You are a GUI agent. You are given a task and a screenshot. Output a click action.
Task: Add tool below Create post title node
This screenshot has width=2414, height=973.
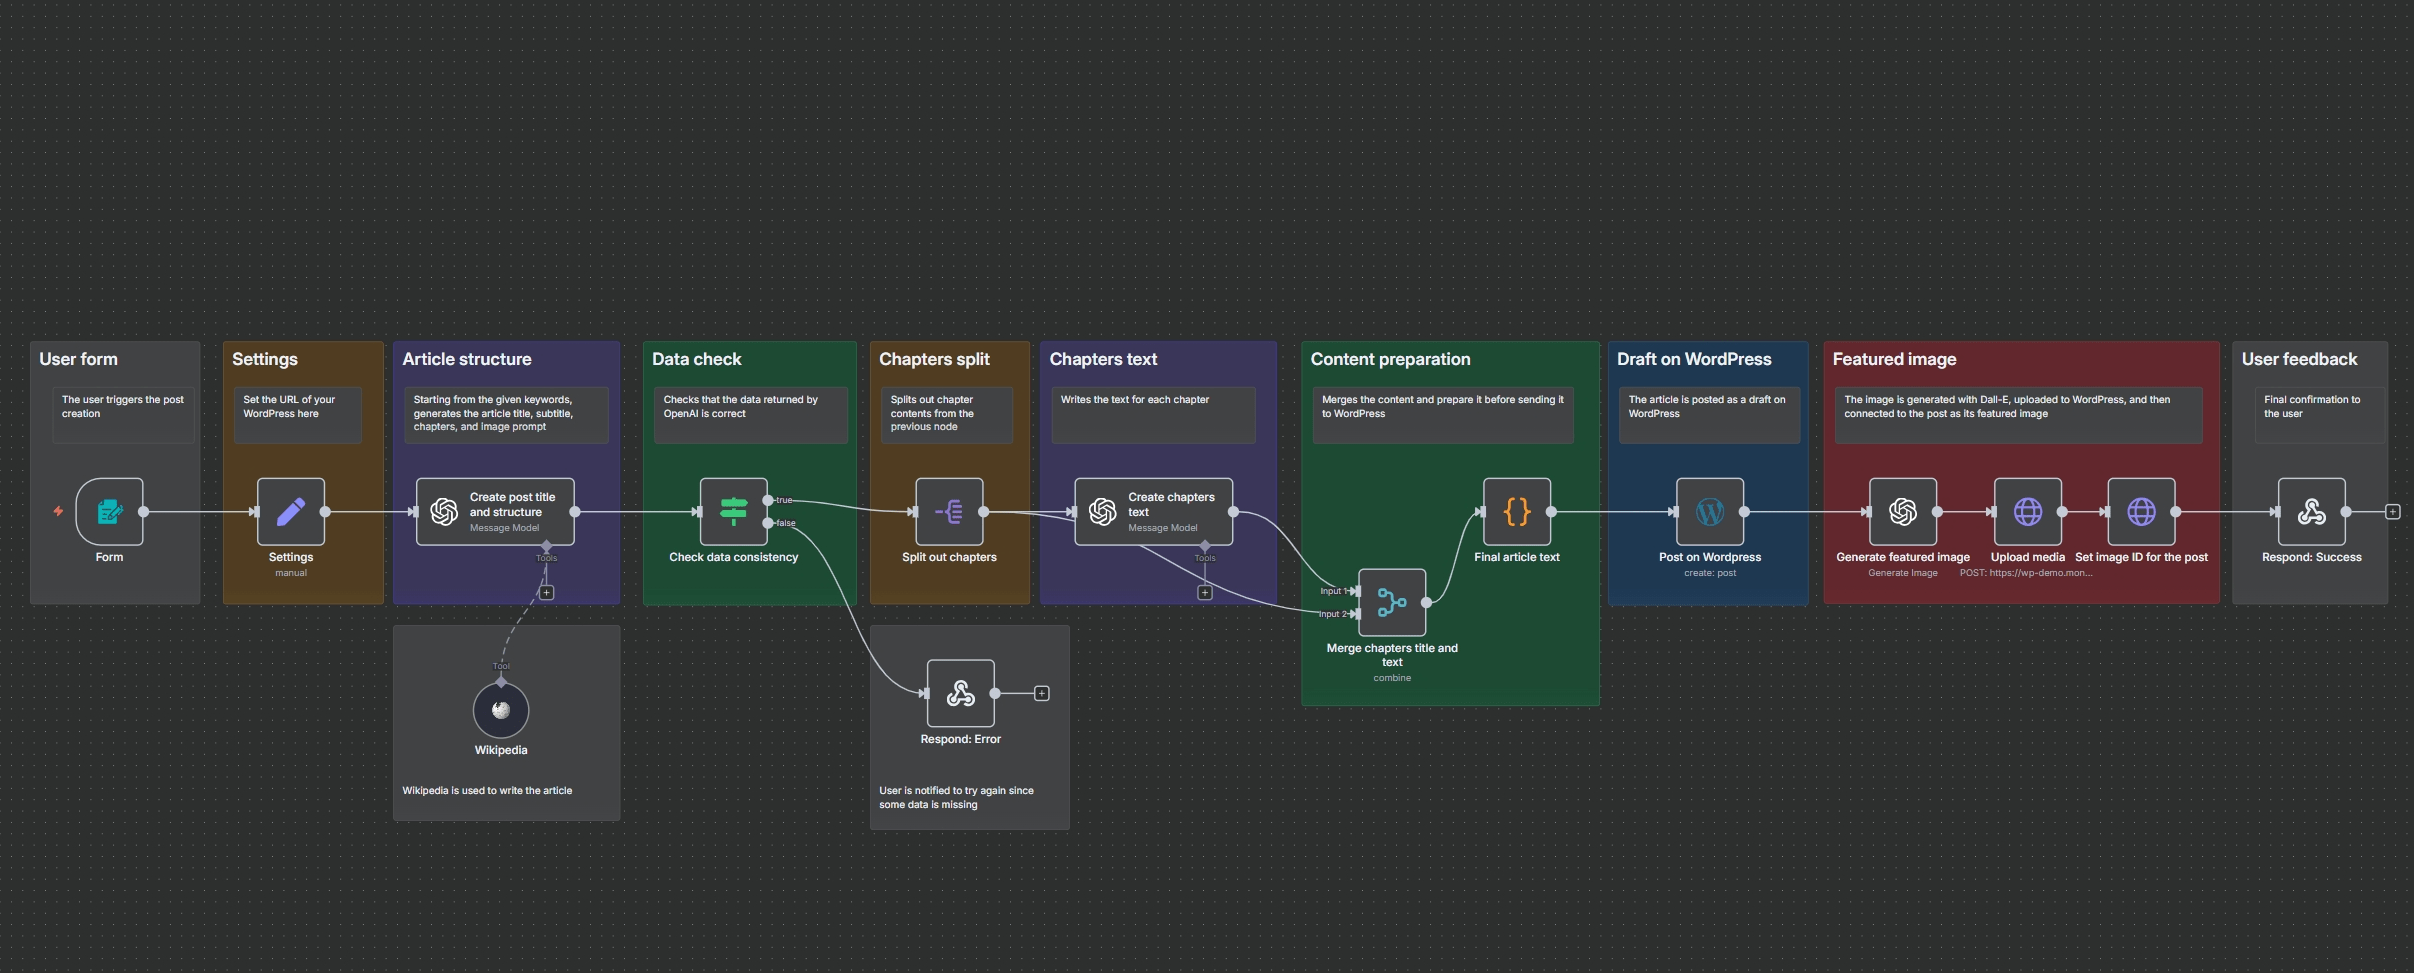(546, 593)
